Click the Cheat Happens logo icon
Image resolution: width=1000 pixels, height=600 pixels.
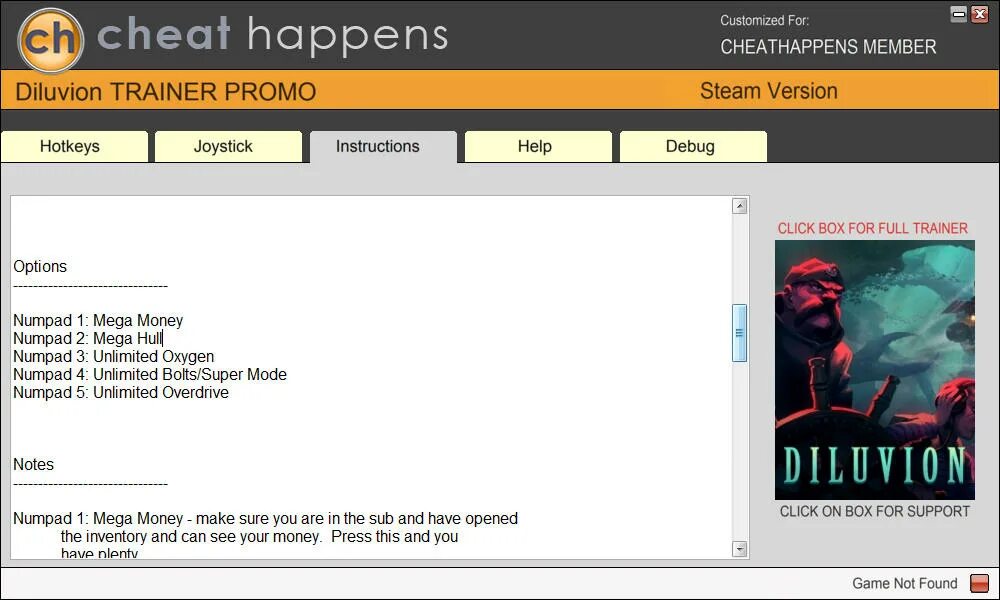[50, 40]
